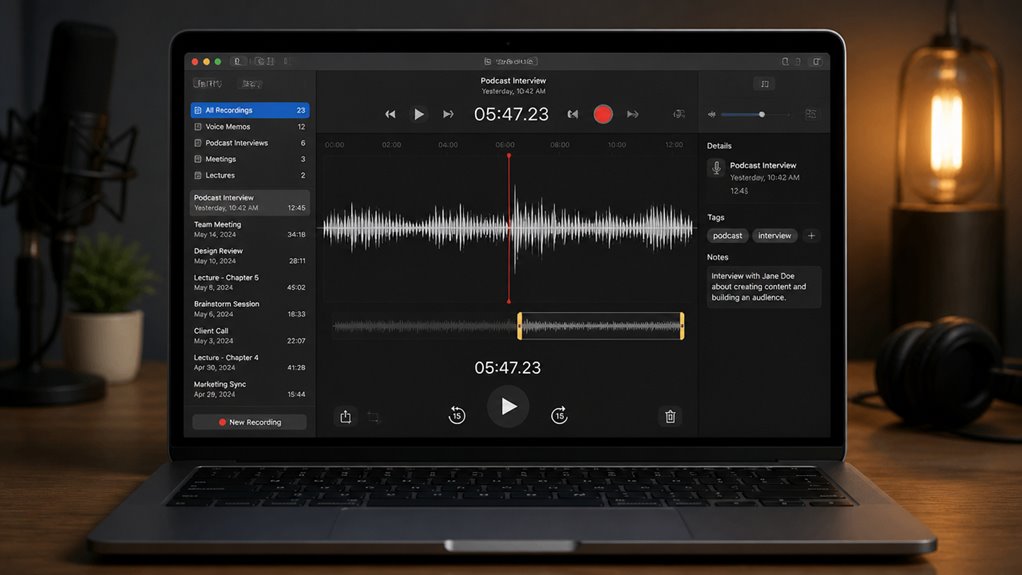
Task: Share the recording using the share icon
Action: pyautogui.click(x=345, y=416)
